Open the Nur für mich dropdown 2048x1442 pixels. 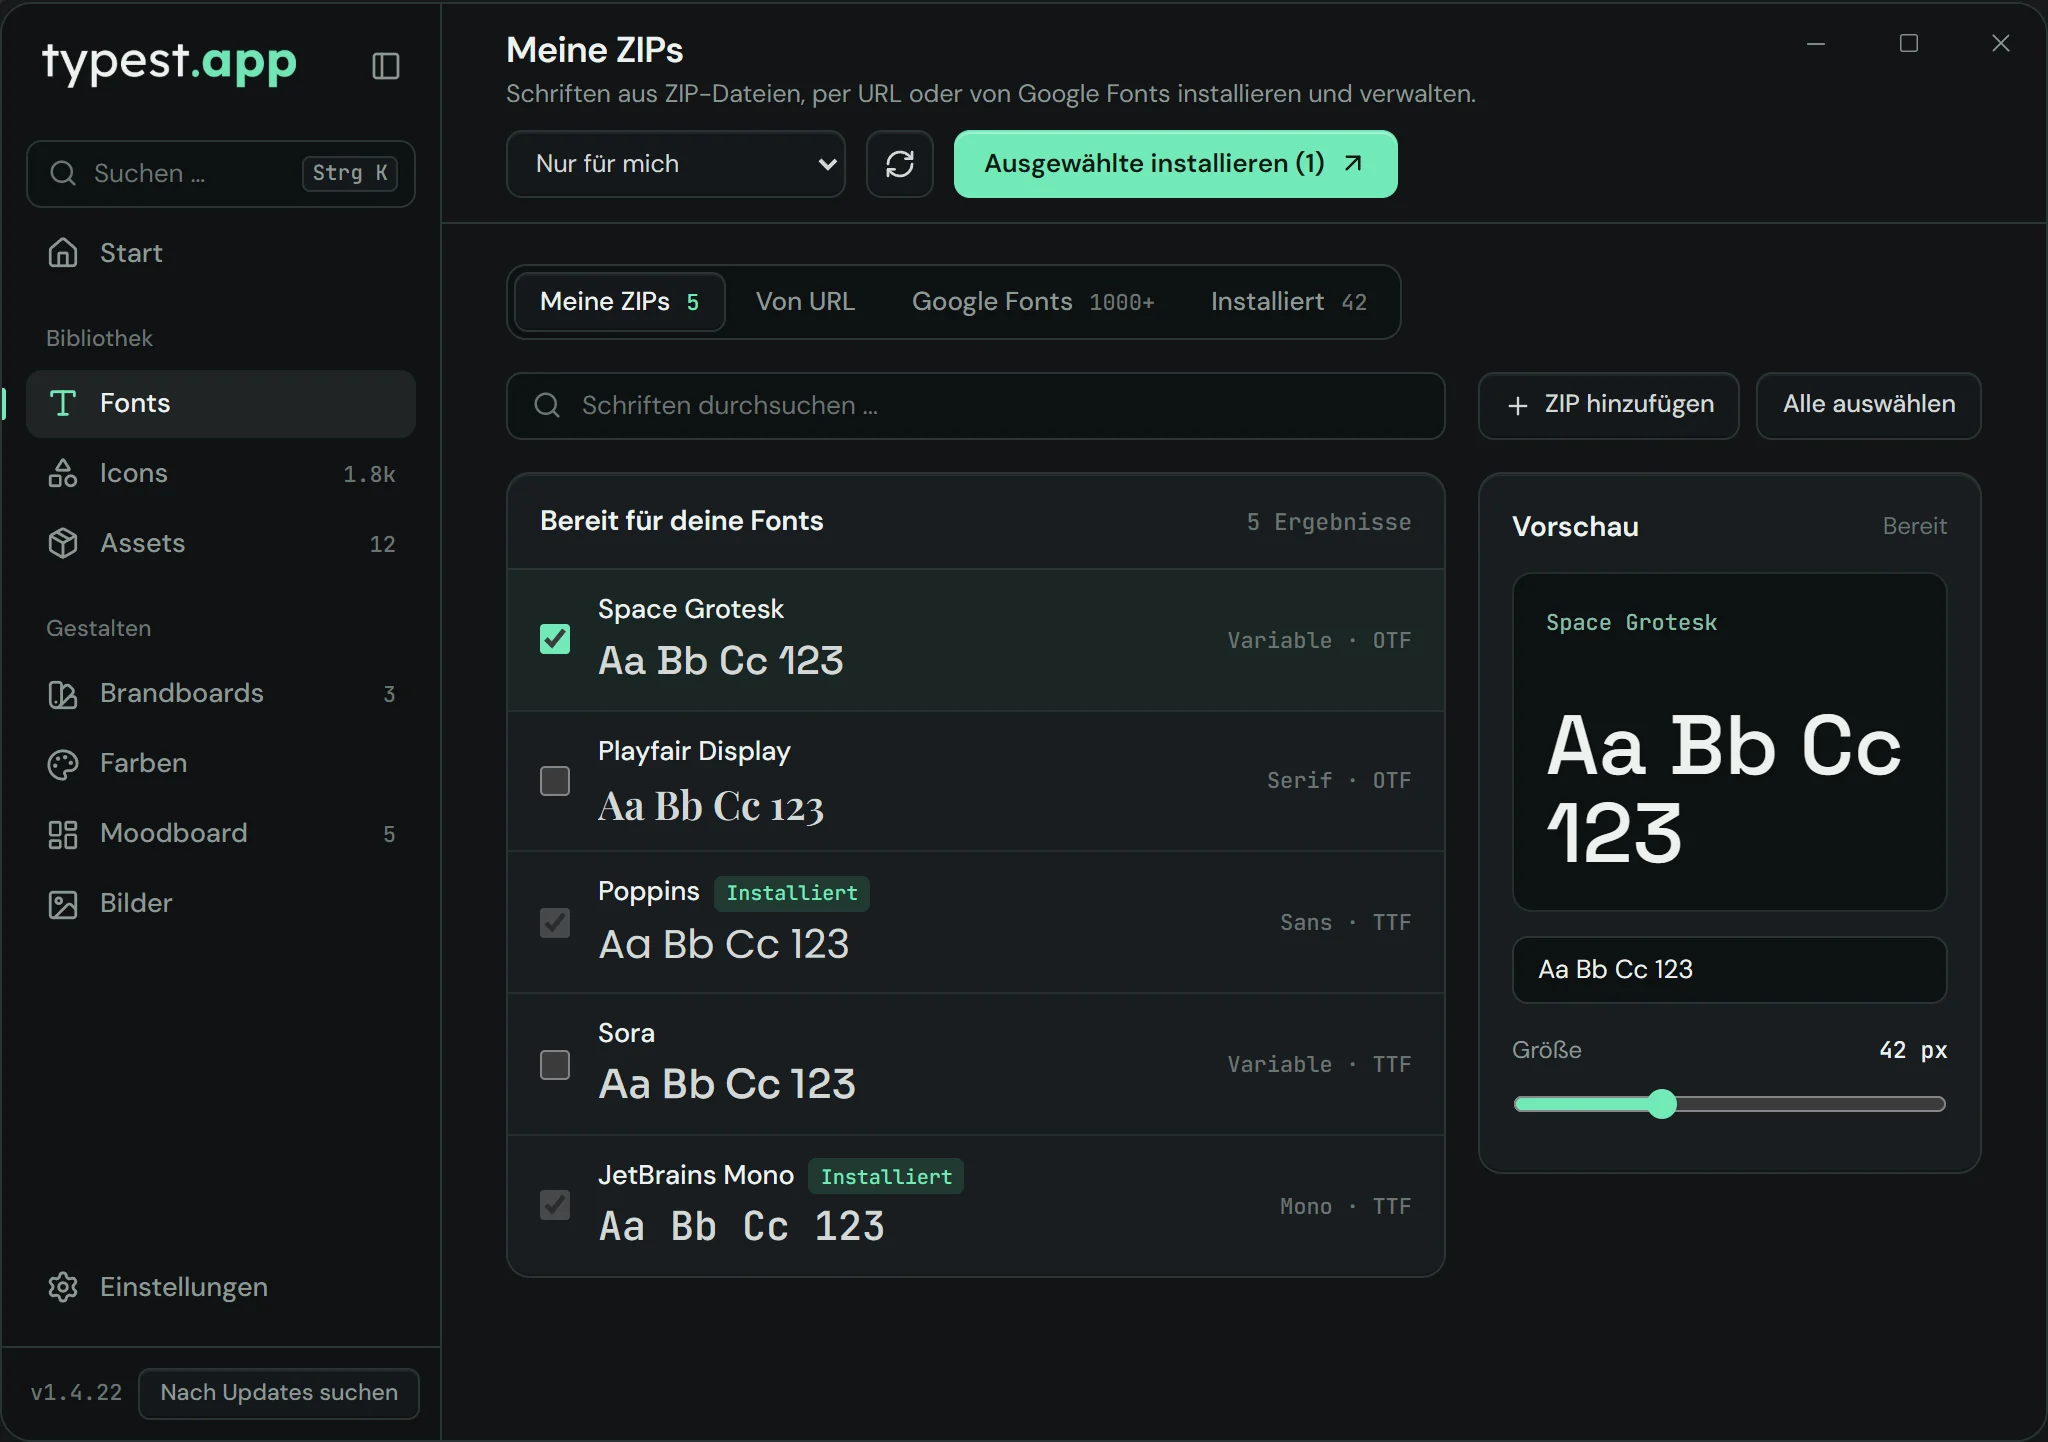coord(676,164)
